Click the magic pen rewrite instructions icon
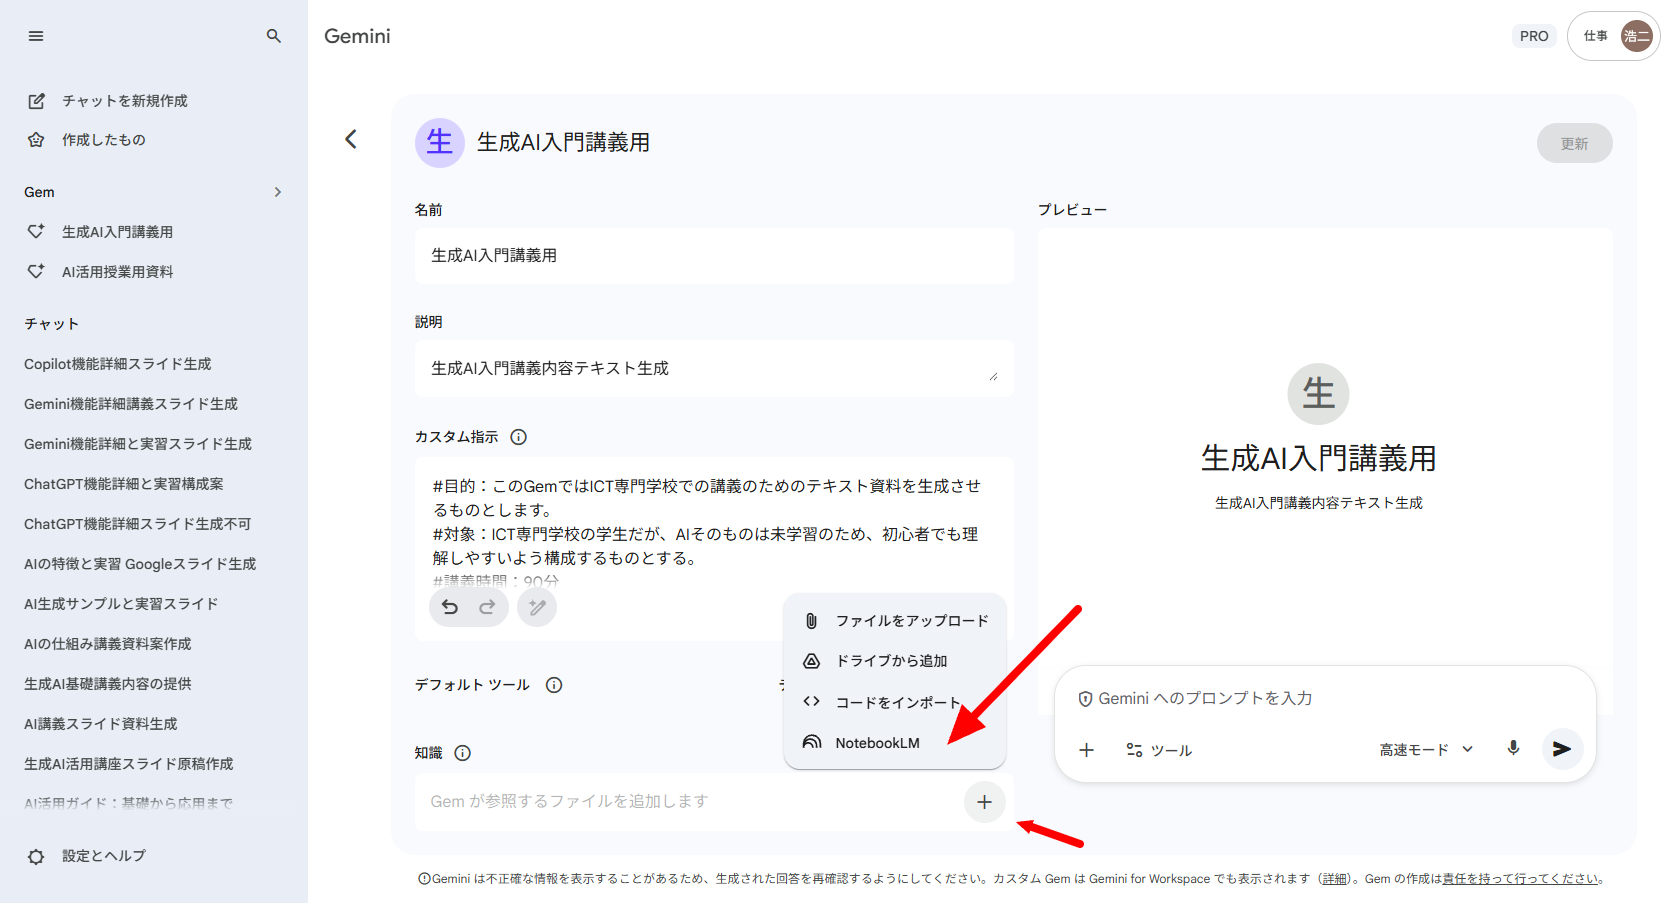 click(x=537, y=607)
